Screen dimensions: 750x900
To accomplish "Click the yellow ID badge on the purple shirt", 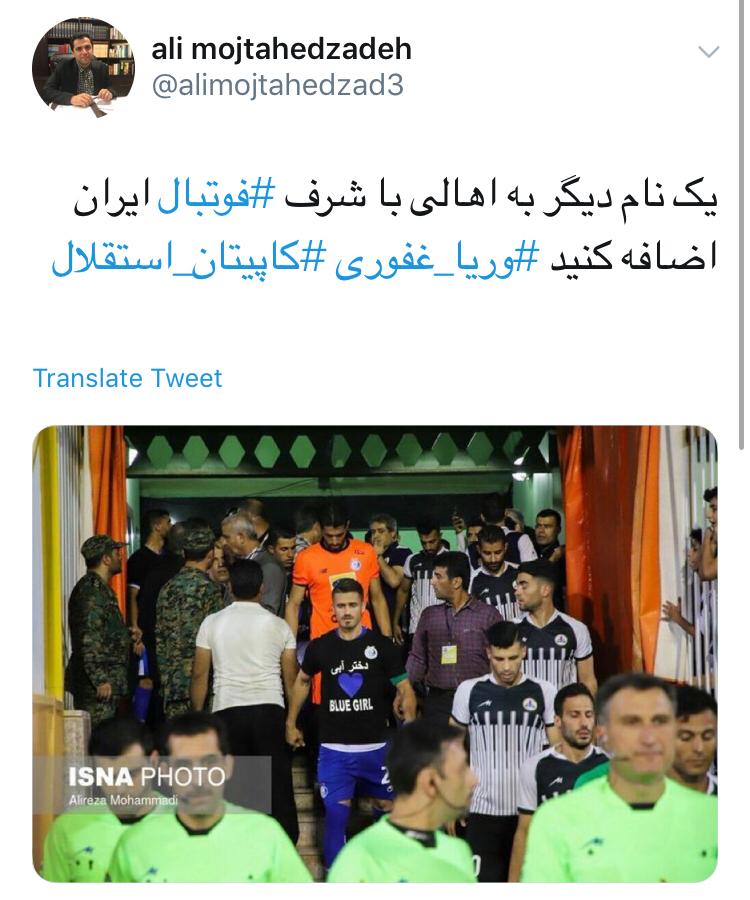I will pos(449,654).
